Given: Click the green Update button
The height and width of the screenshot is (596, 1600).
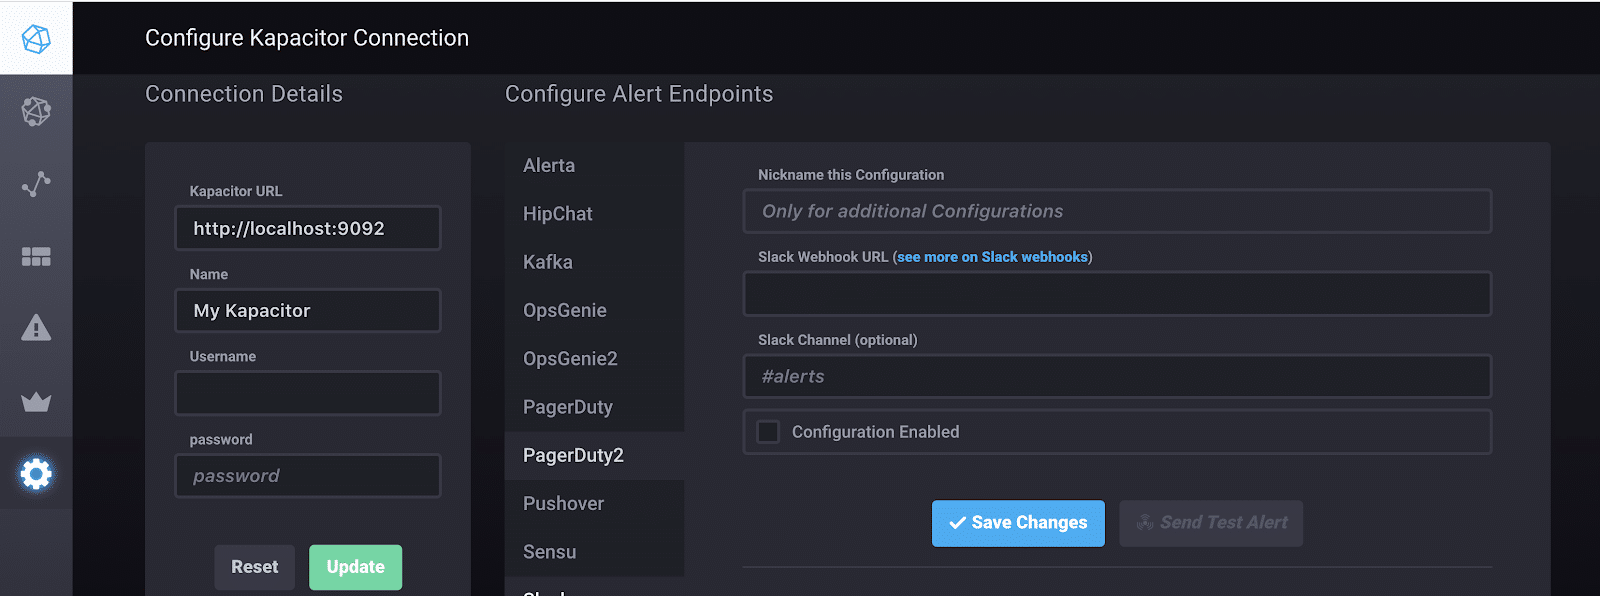Looking at the screenshot, I should point(355,567).
